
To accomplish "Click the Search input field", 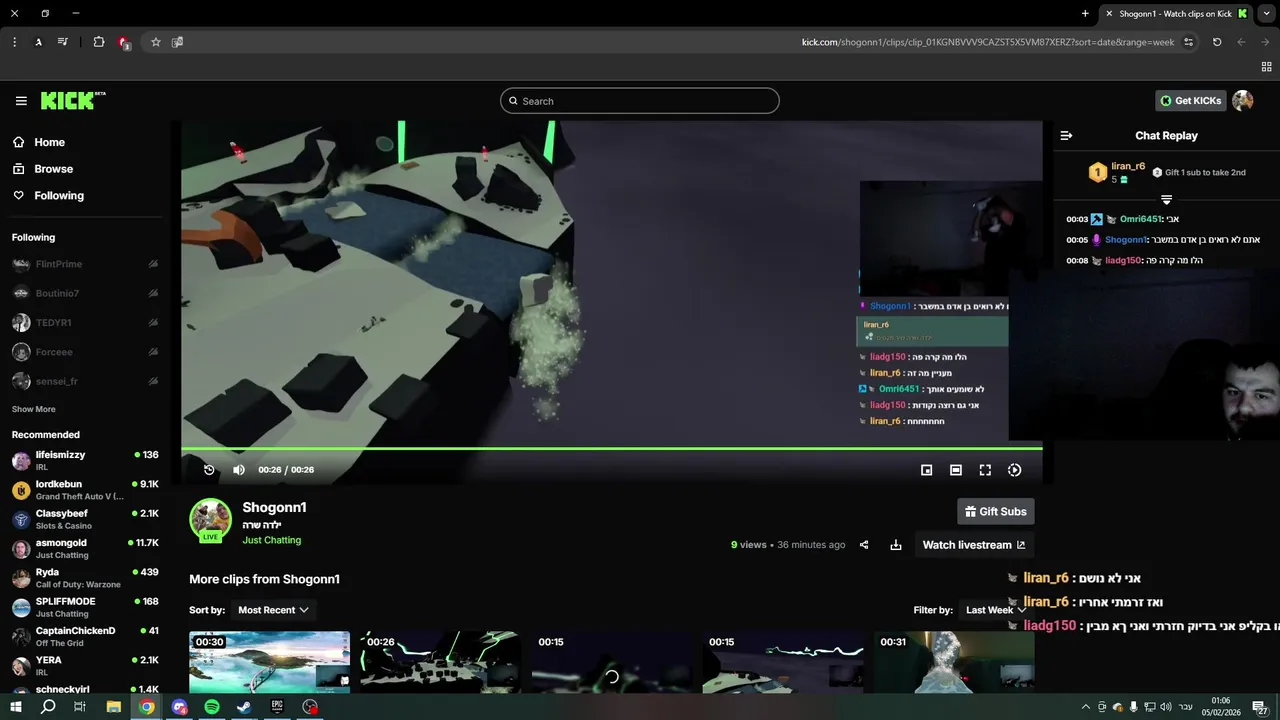I will pos(640,101).
